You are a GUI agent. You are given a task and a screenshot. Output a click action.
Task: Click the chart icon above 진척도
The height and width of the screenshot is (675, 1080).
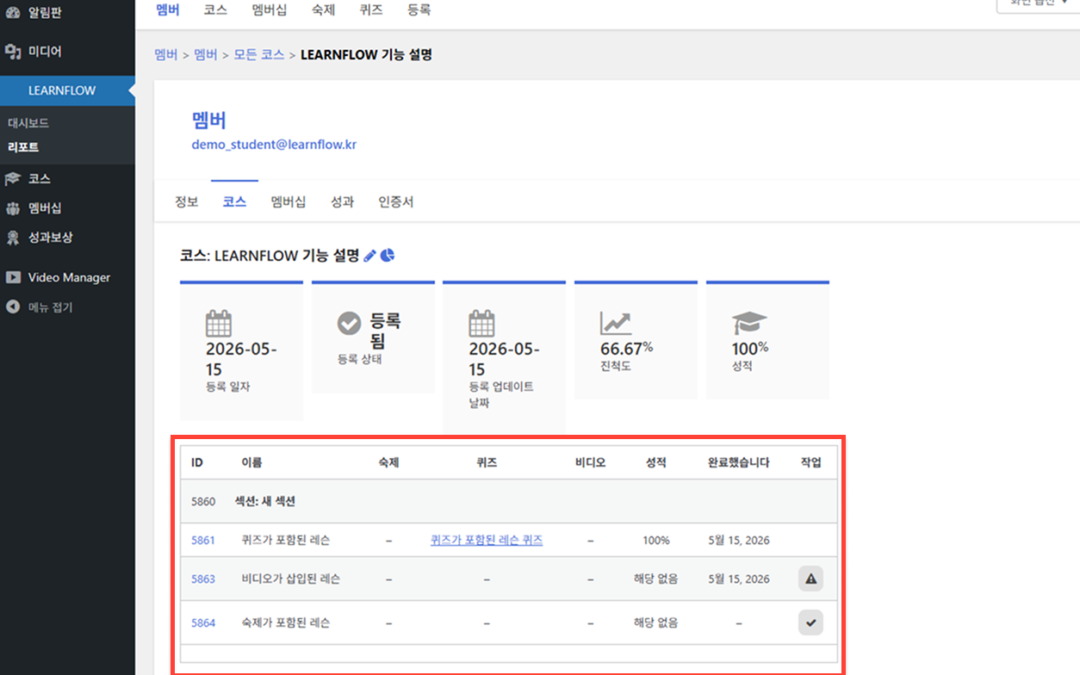[x=615, y=323]
